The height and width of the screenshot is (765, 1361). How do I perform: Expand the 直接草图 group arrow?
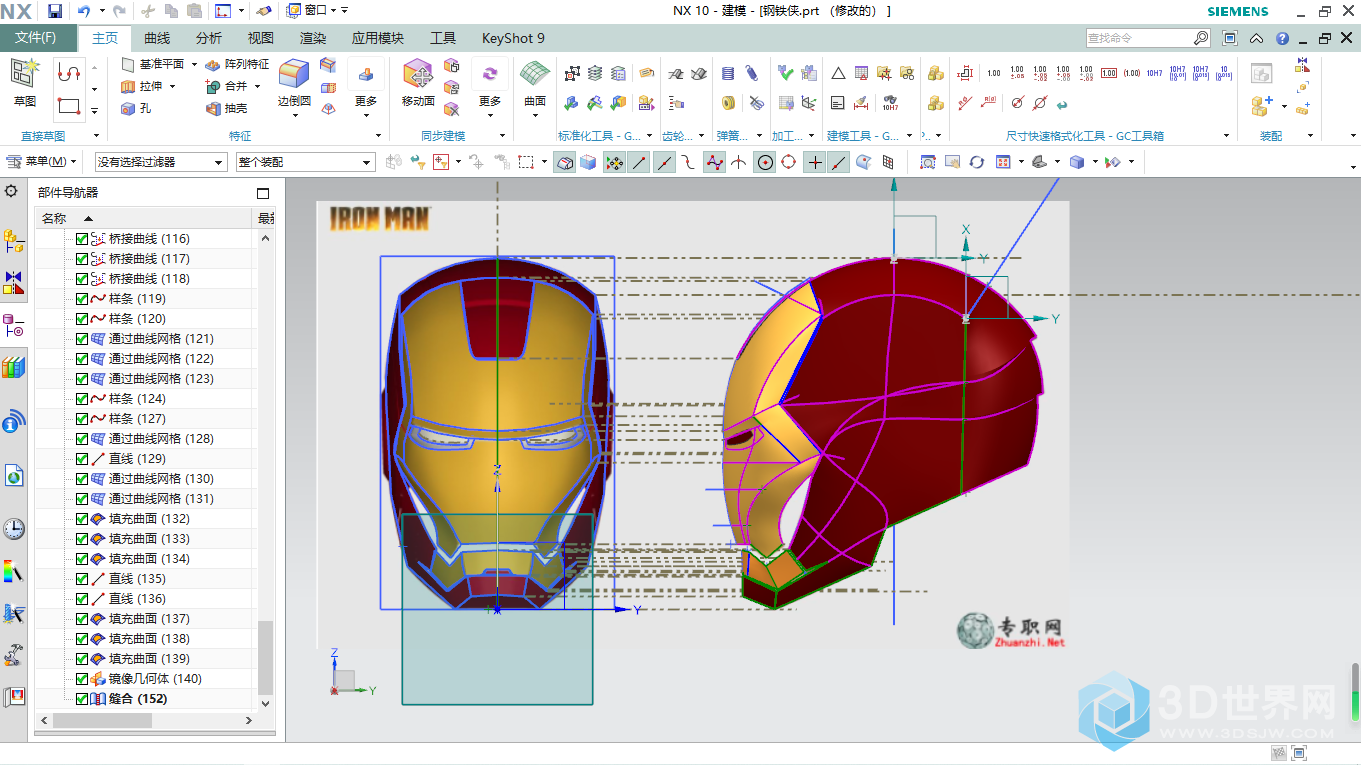pos(96,136)
